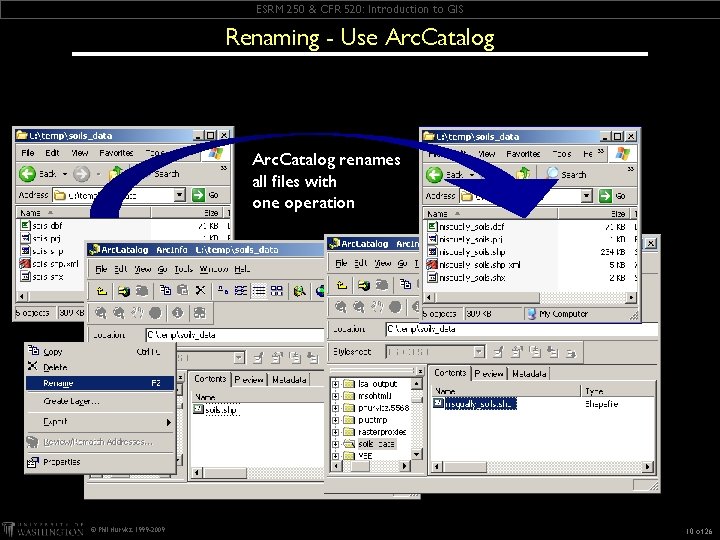This screenshot has height=540, width=720.
Task: Click Zoom In tool in left ArcCatalog
Action: [101, 313]
